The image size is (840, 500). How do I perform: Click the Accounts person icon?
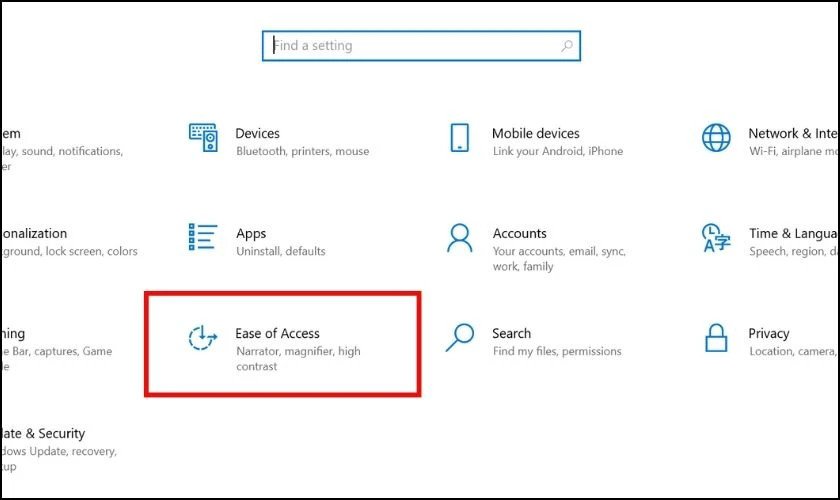pos(460,238)
